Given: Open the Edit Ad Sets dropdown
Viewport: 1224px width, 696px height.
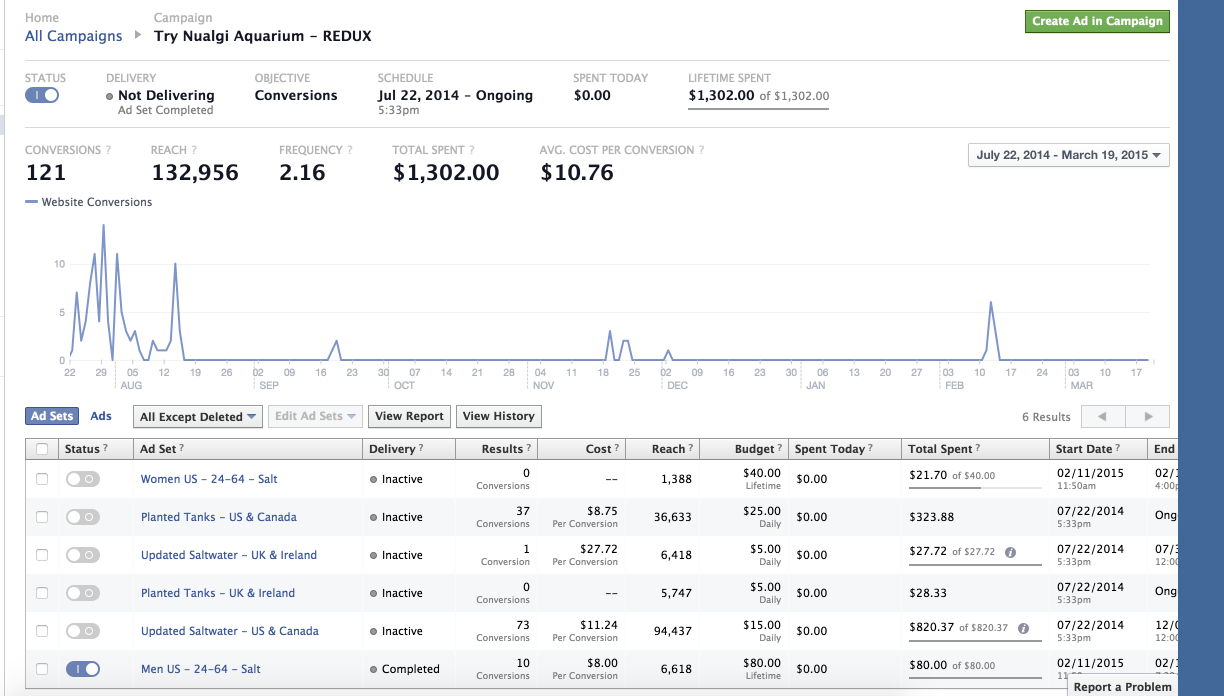Looking at the screenshot, I should (315, 417).
